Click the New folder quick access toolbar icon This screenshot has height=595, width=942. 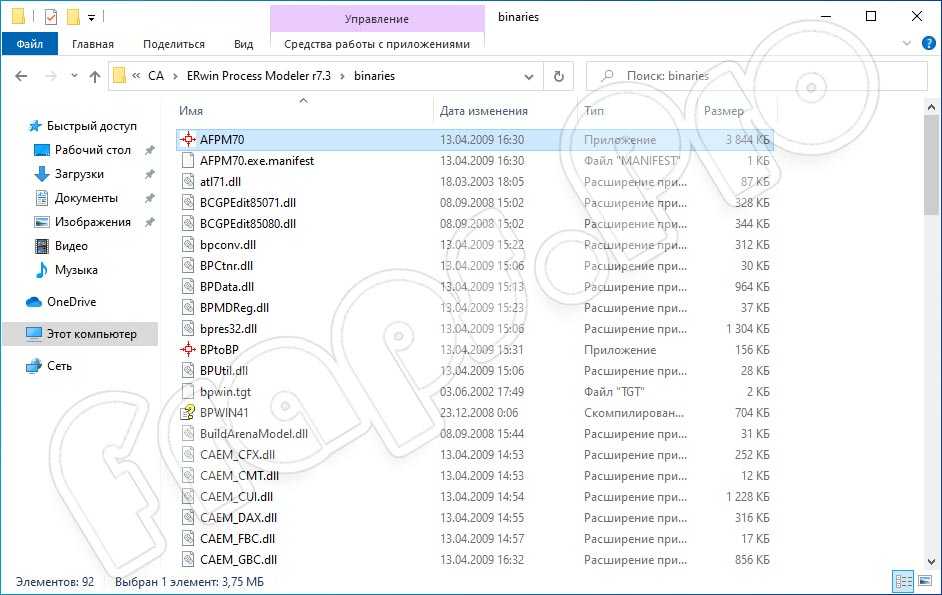pos(73,17)
